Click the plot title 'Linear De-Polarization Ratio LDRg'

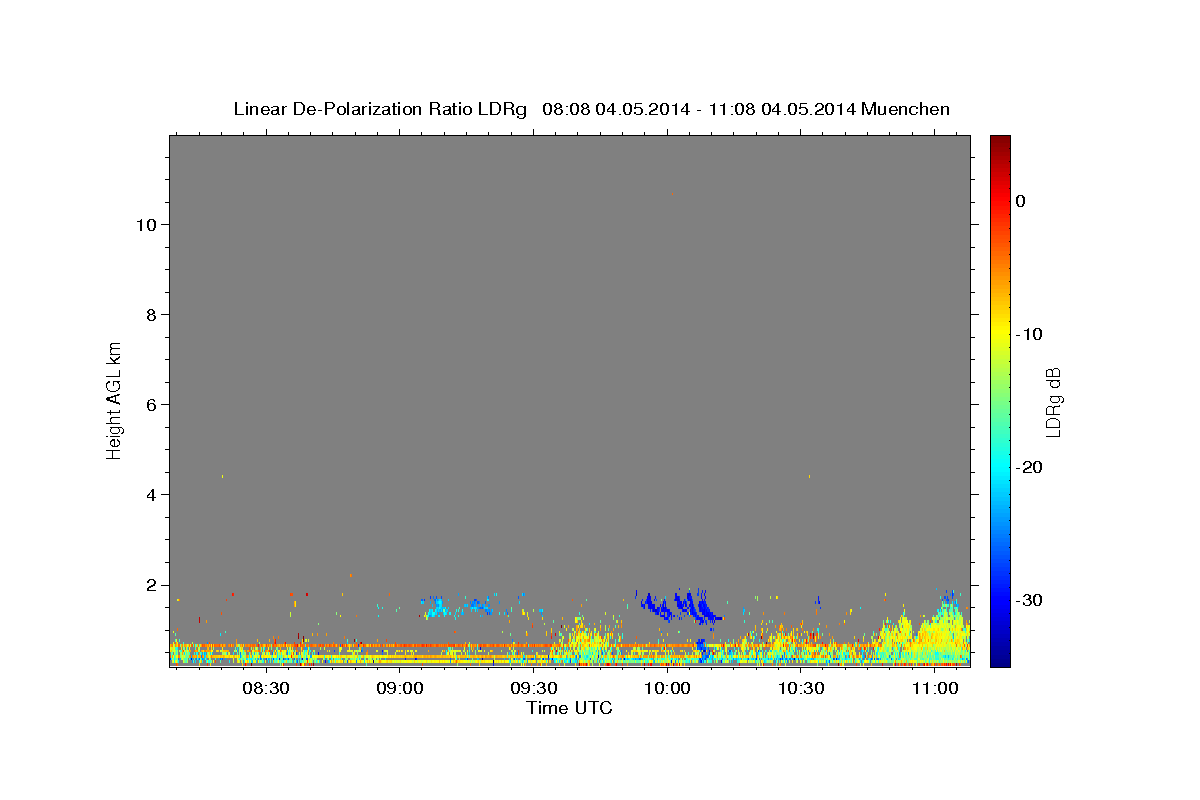click(x=379, y=109)
